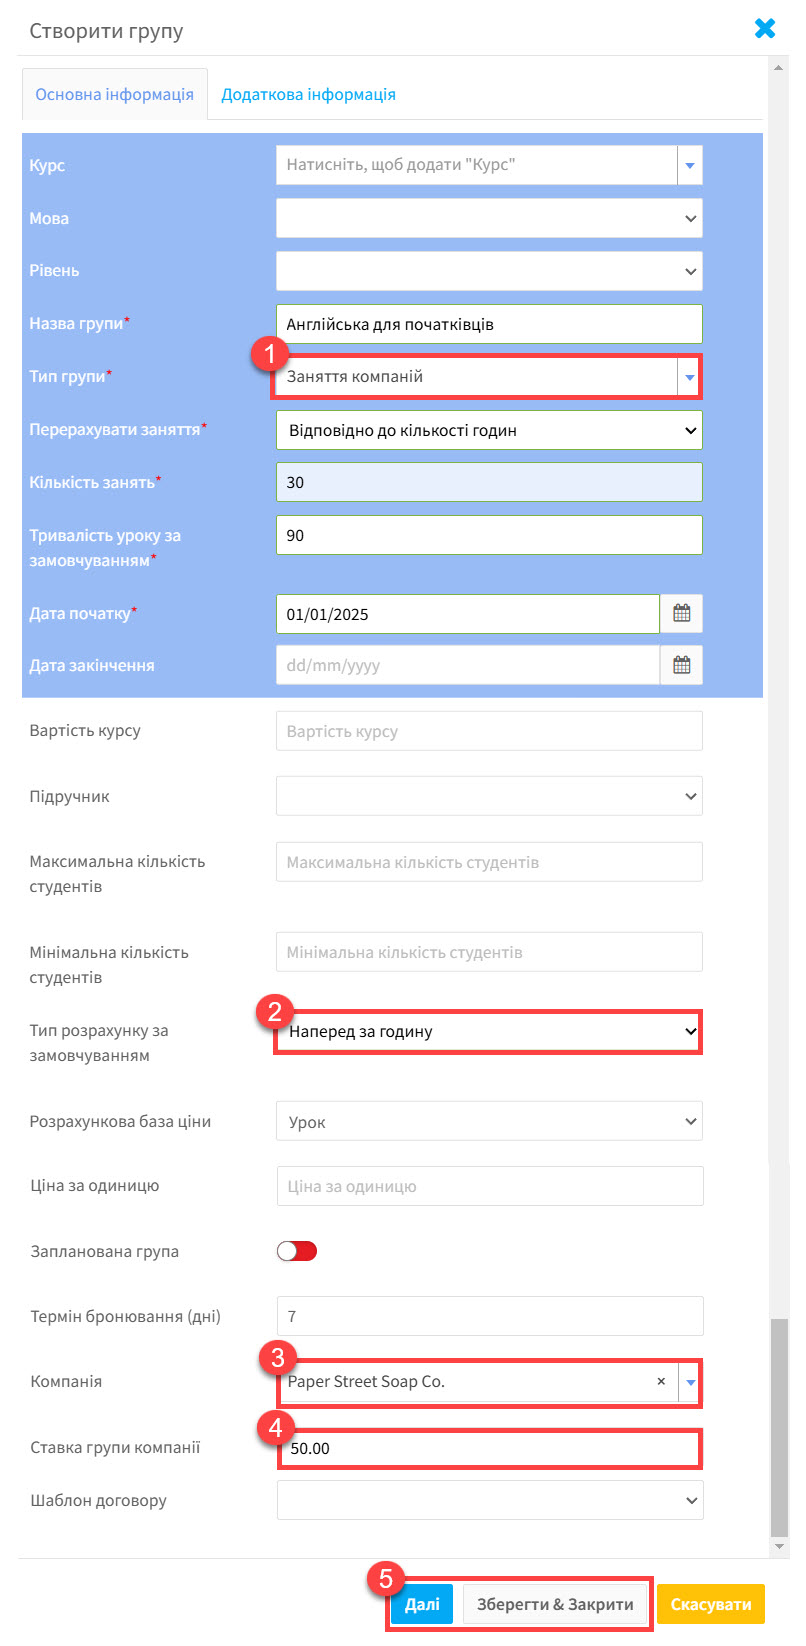
Task: Open the Рівень dropdown
Action: click(489, 271)
